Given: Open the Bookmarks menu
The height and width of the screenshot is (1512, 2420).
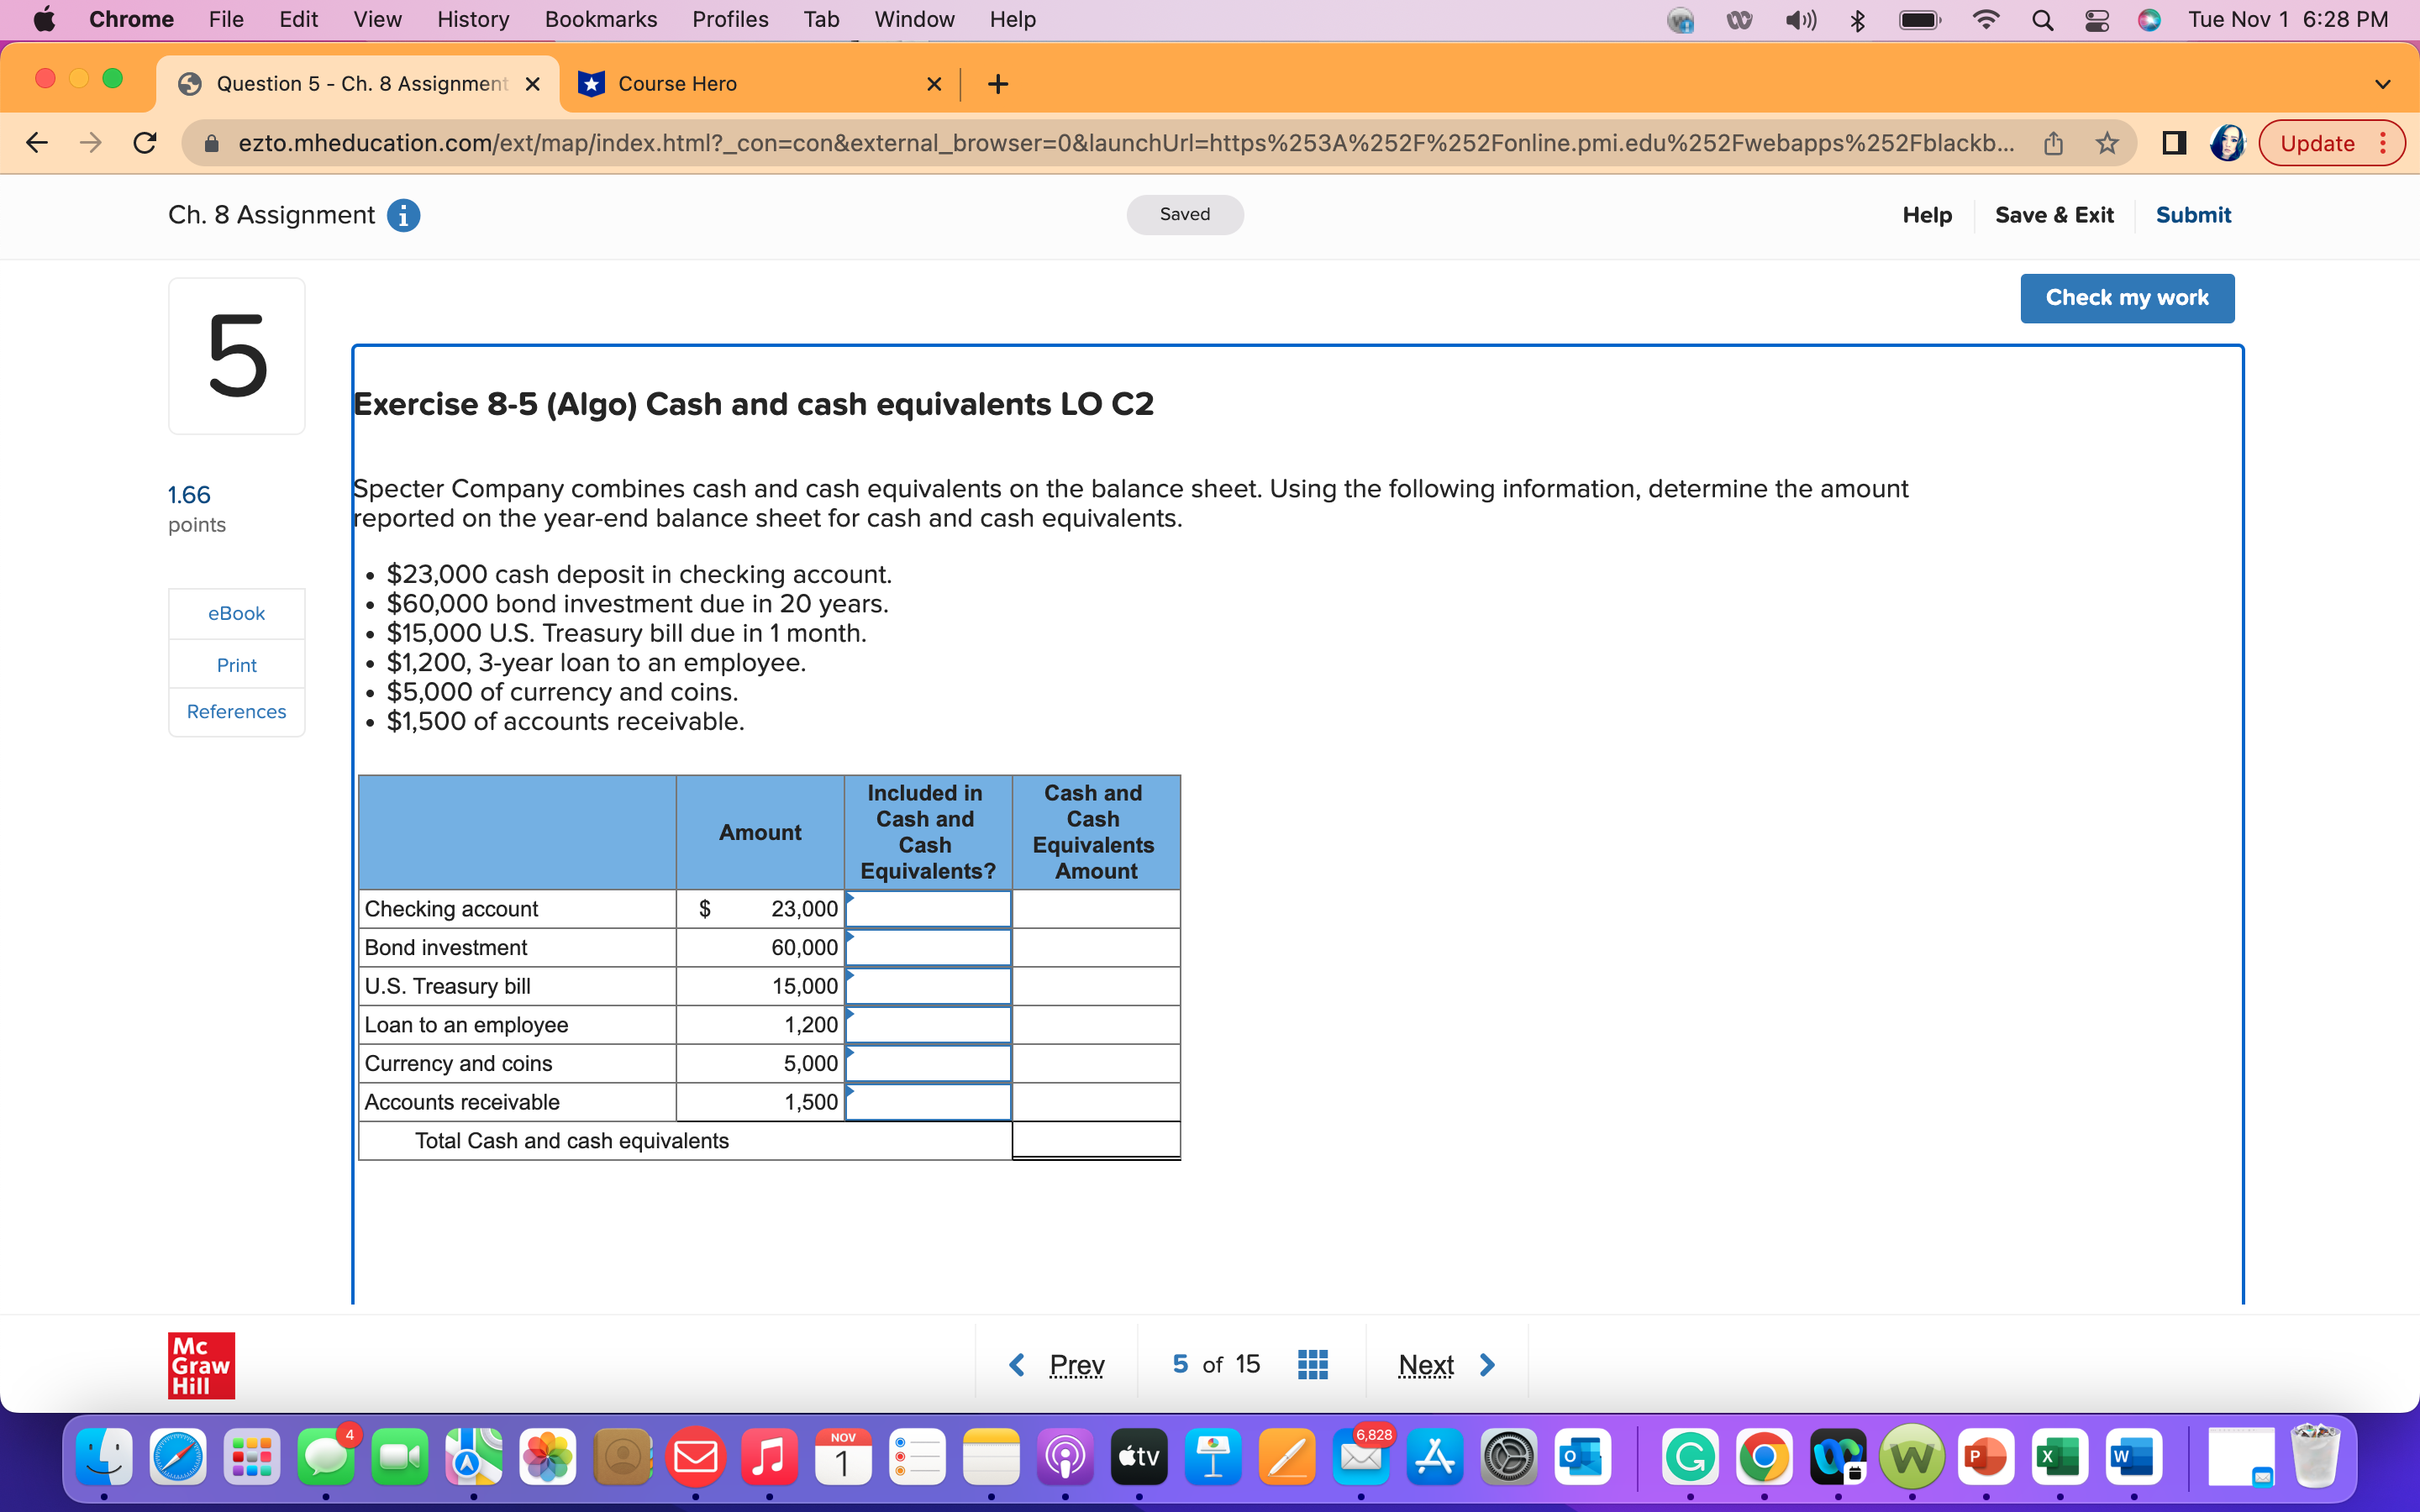Looking at the screenshot, I should 600,20.
